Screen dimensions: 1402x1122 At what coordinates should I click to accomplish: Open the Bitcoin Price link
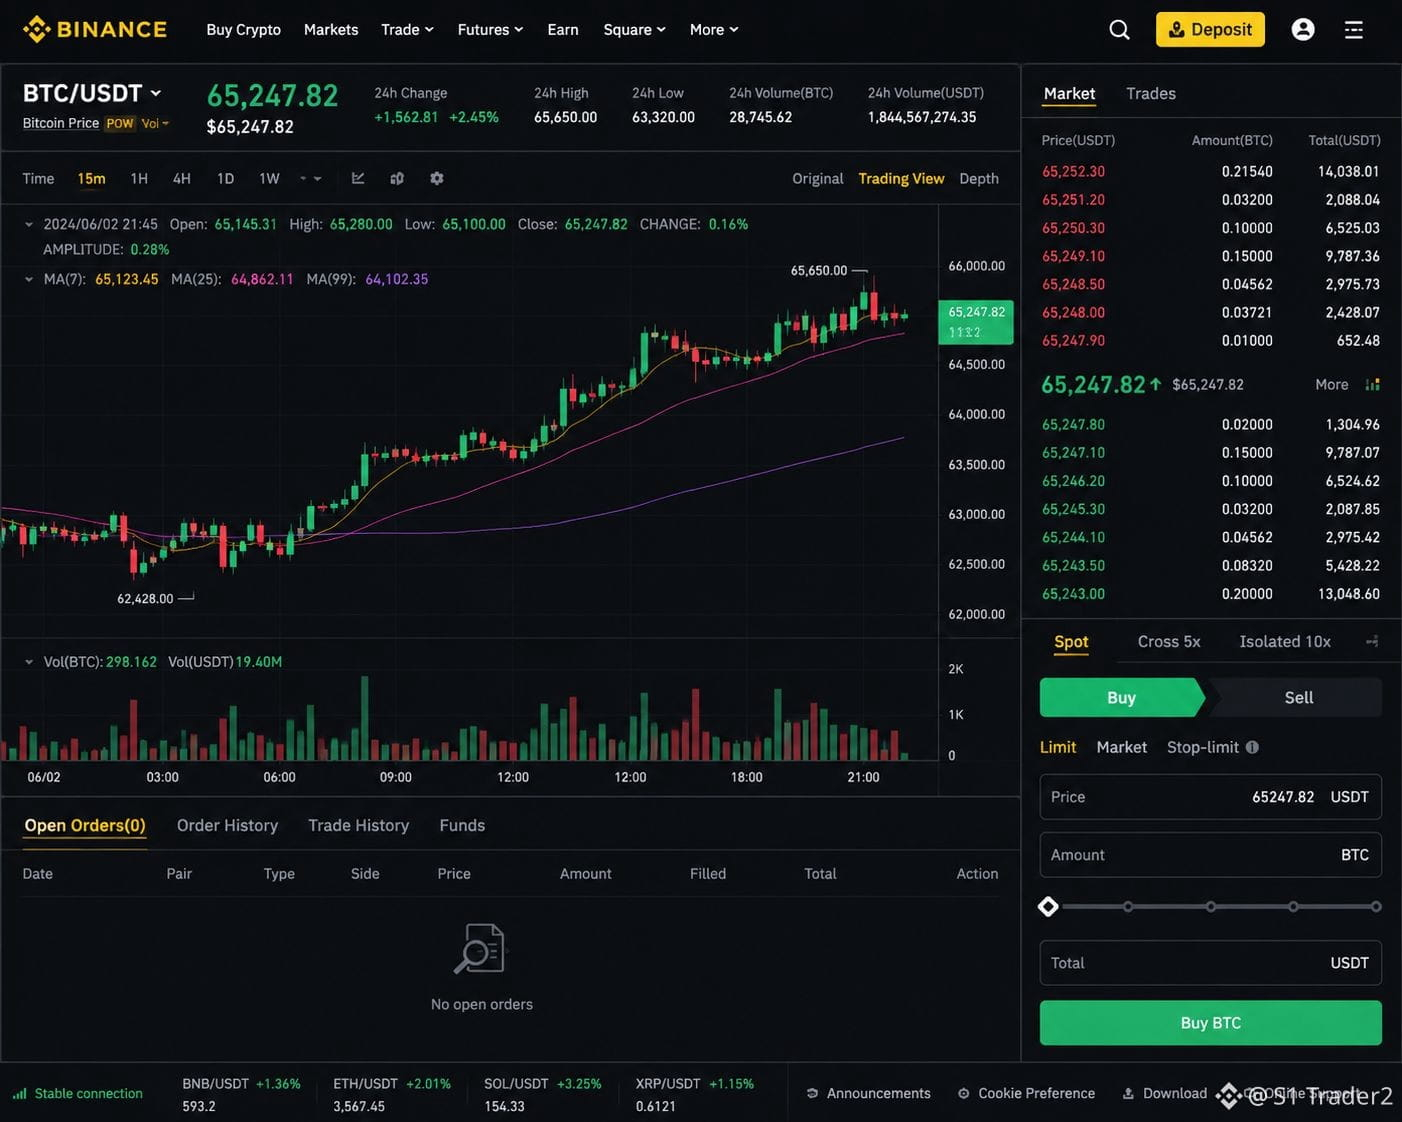point(61,123)
